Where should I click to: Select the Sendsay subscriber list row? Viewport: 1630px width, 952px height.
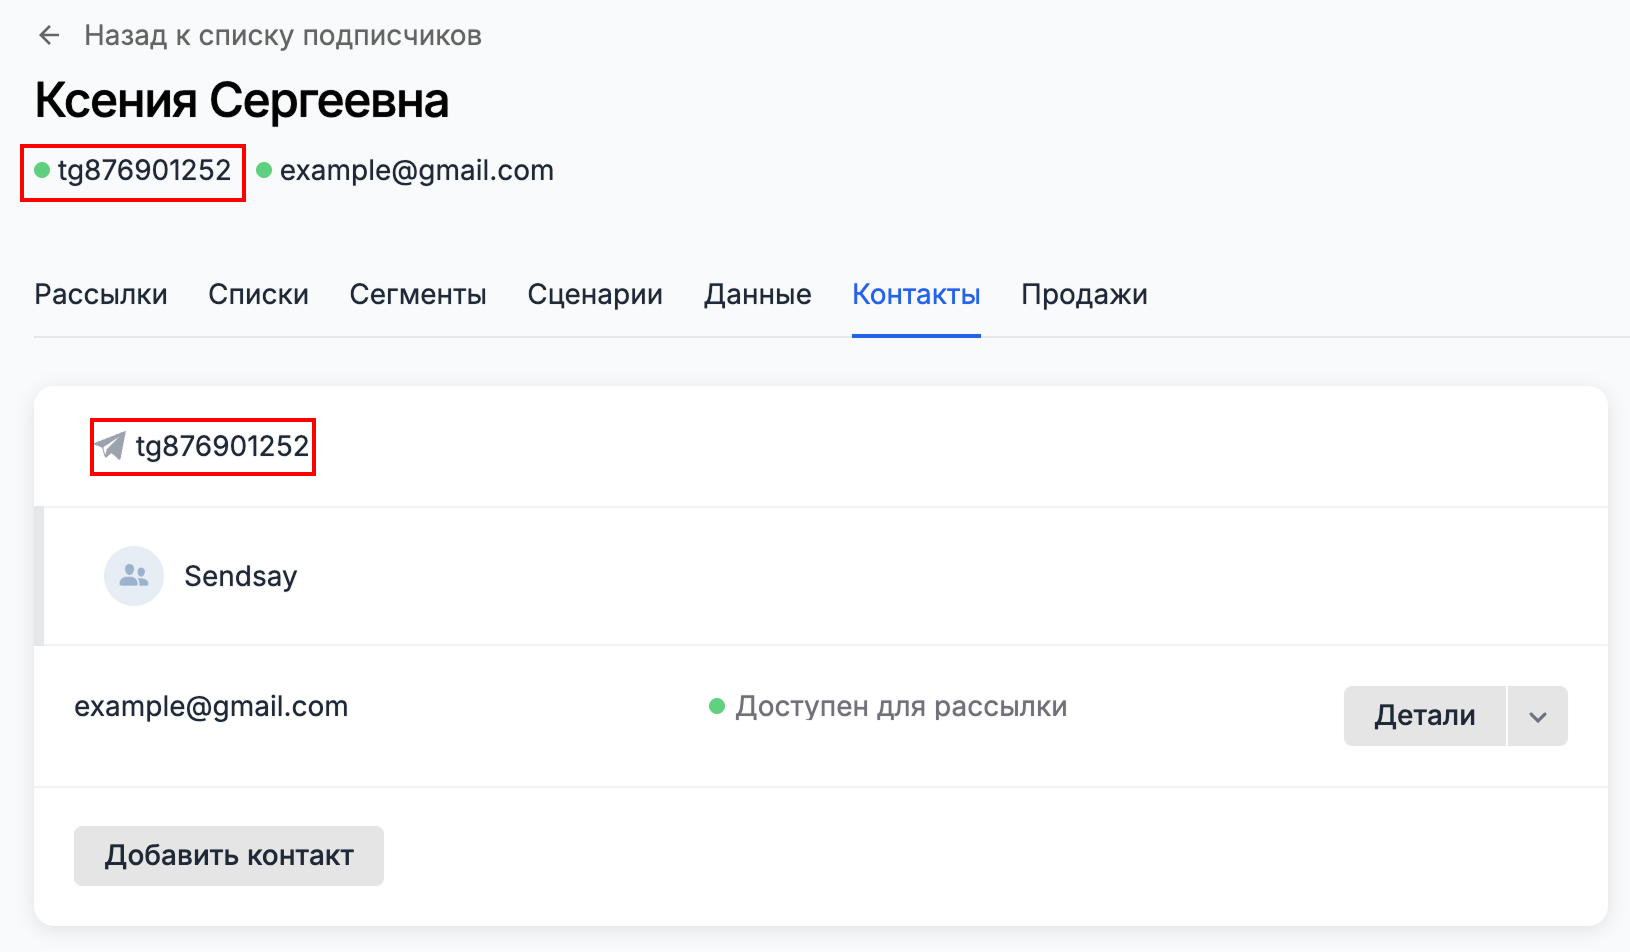(x=240, y=575)
